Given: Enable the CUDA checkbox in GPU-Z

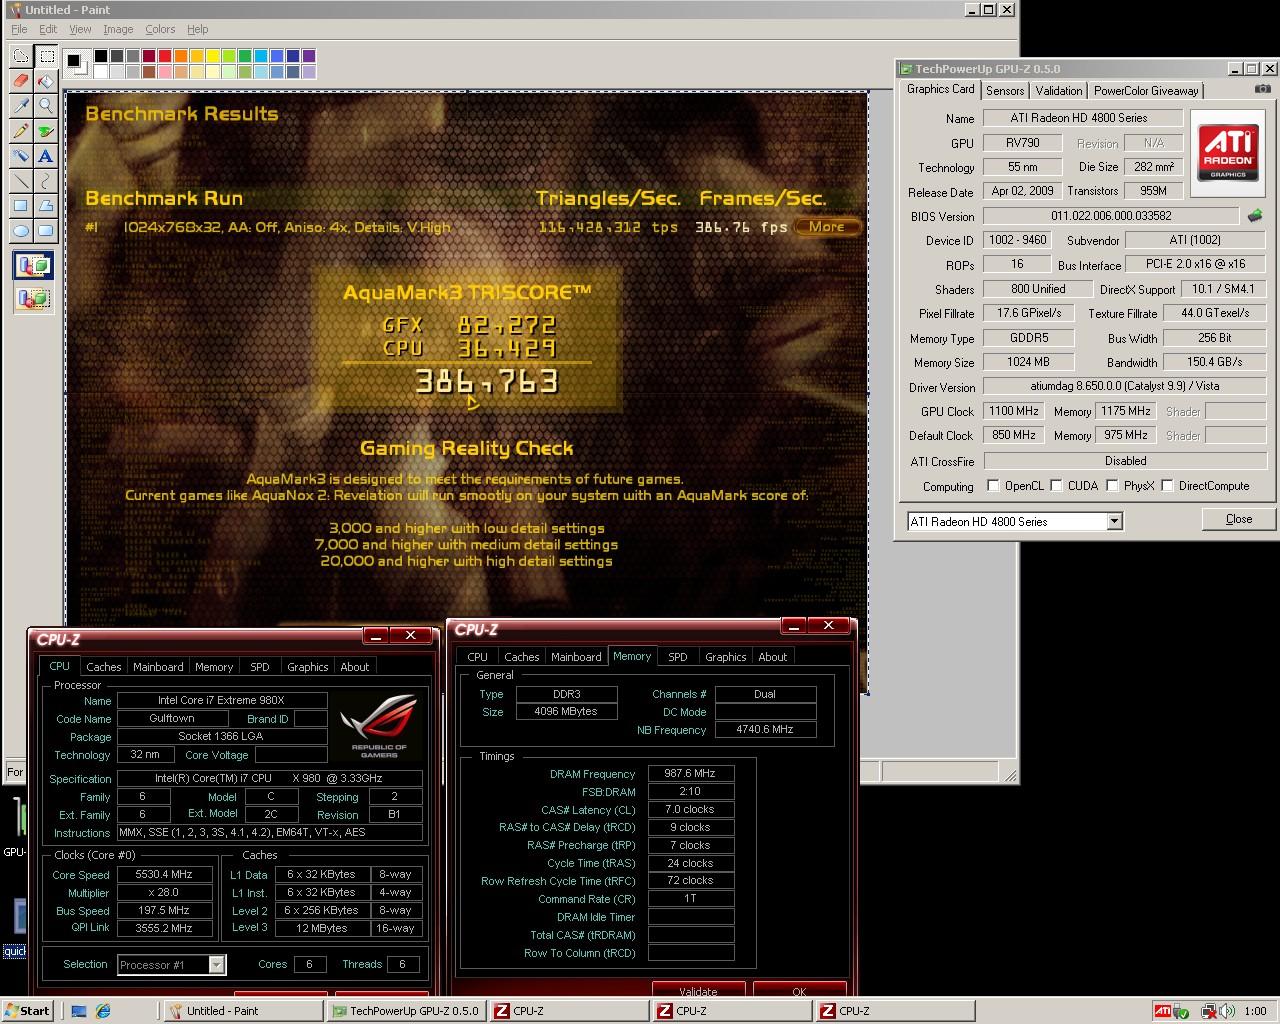Looking at the screenshot, I should tap(1056, 486).
